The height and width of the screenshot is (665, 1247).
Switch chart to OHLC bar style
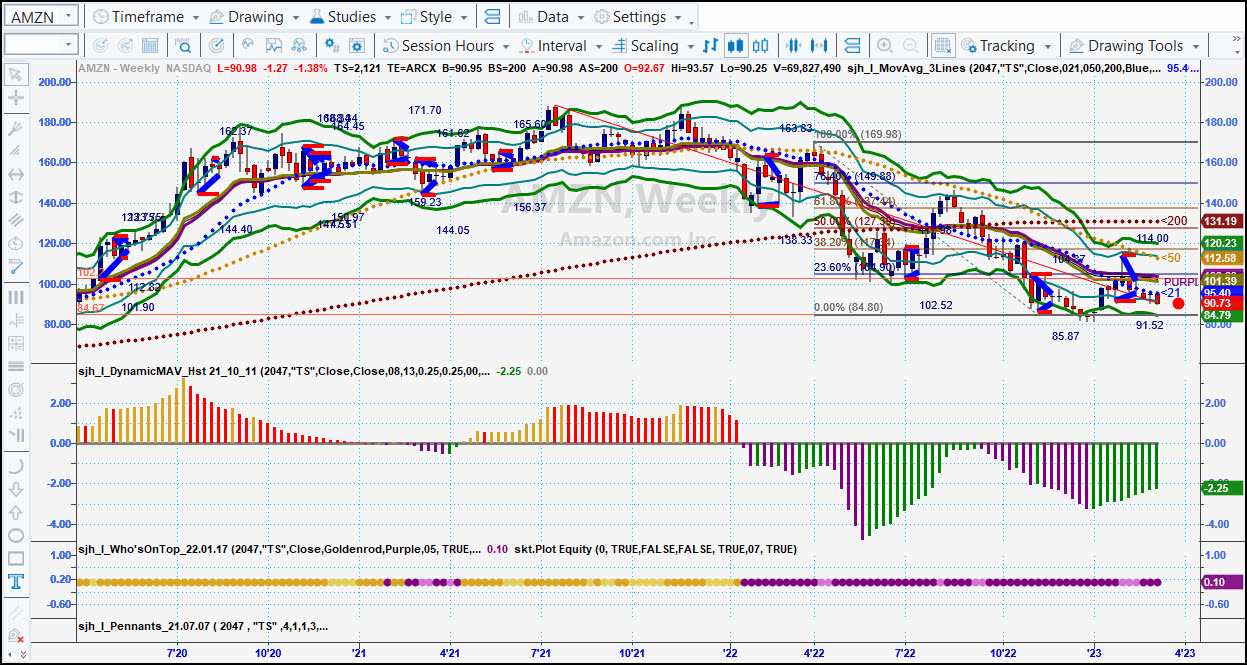point(711,45)
